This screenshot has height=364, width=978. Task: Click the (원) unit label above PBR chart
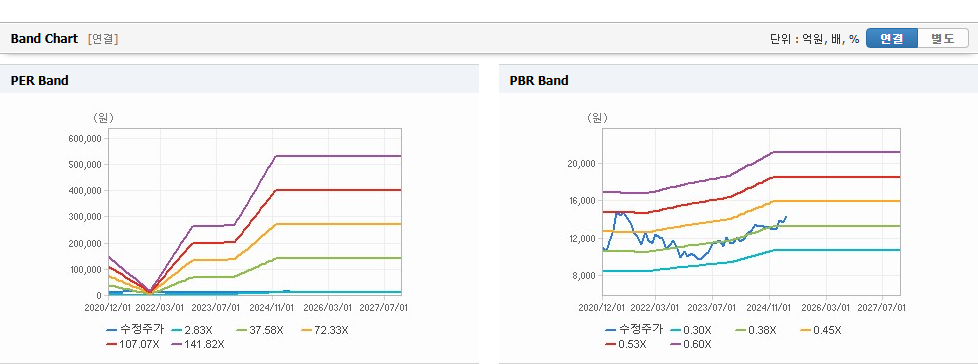coord(597,117)
